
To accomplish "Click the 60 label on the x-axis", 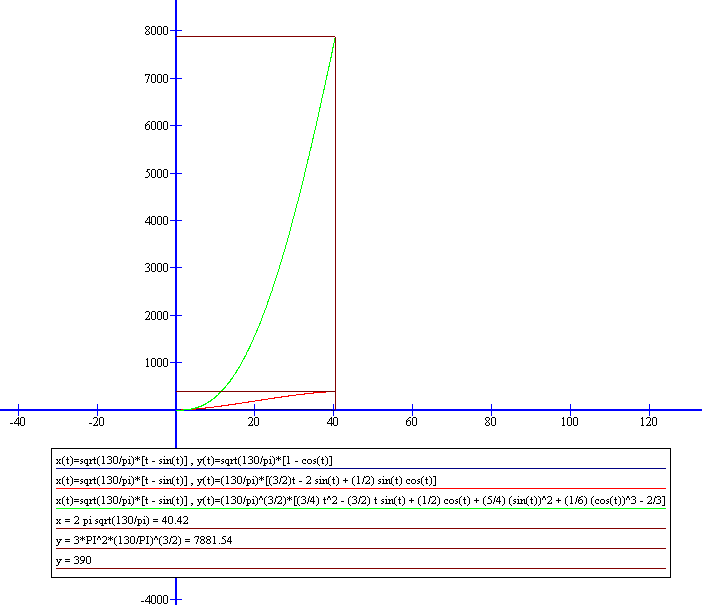I will tap(411, 422).
